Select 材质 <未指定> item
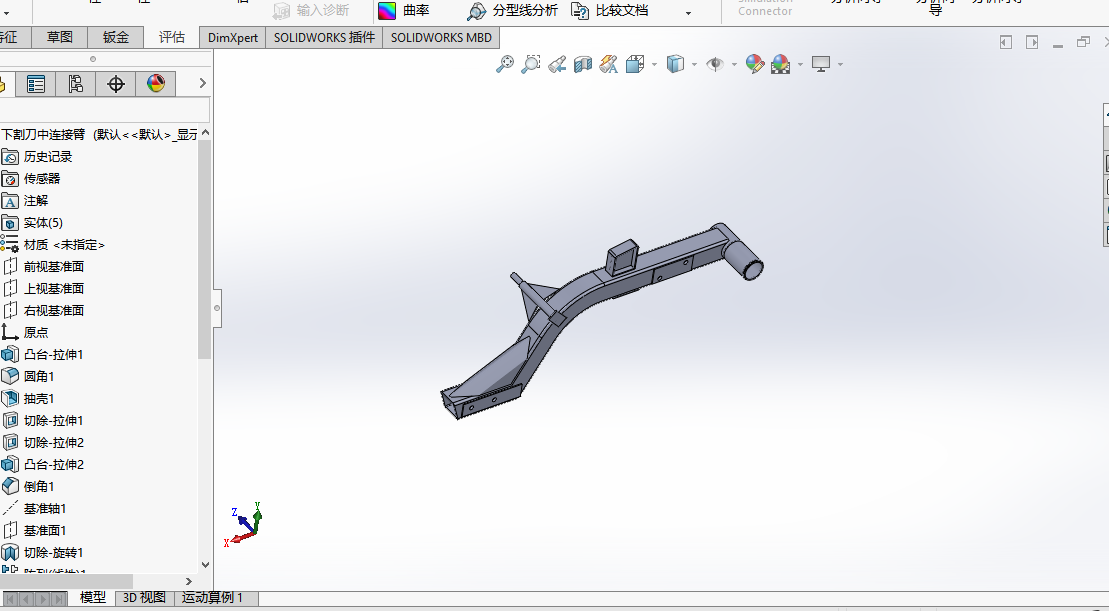1109x611 pixels. tap(64, 245)
